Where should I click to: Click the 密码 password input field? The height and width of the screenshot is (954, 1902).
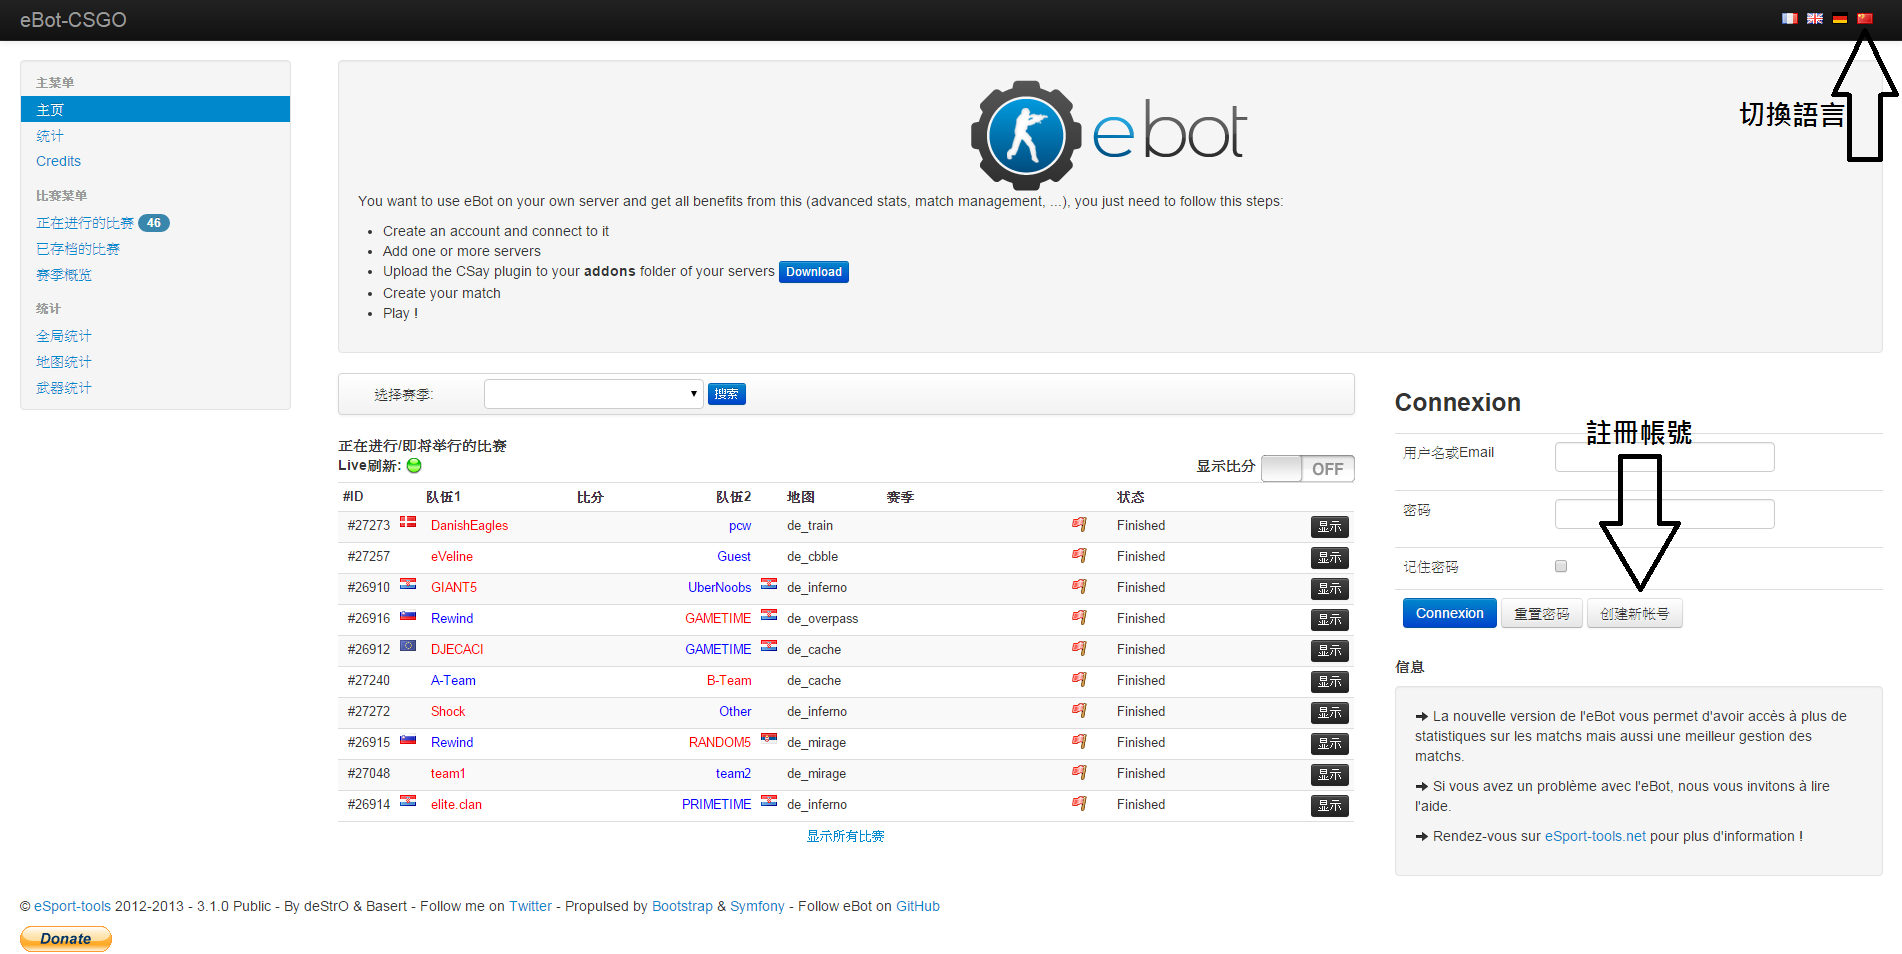[1665, 514]
